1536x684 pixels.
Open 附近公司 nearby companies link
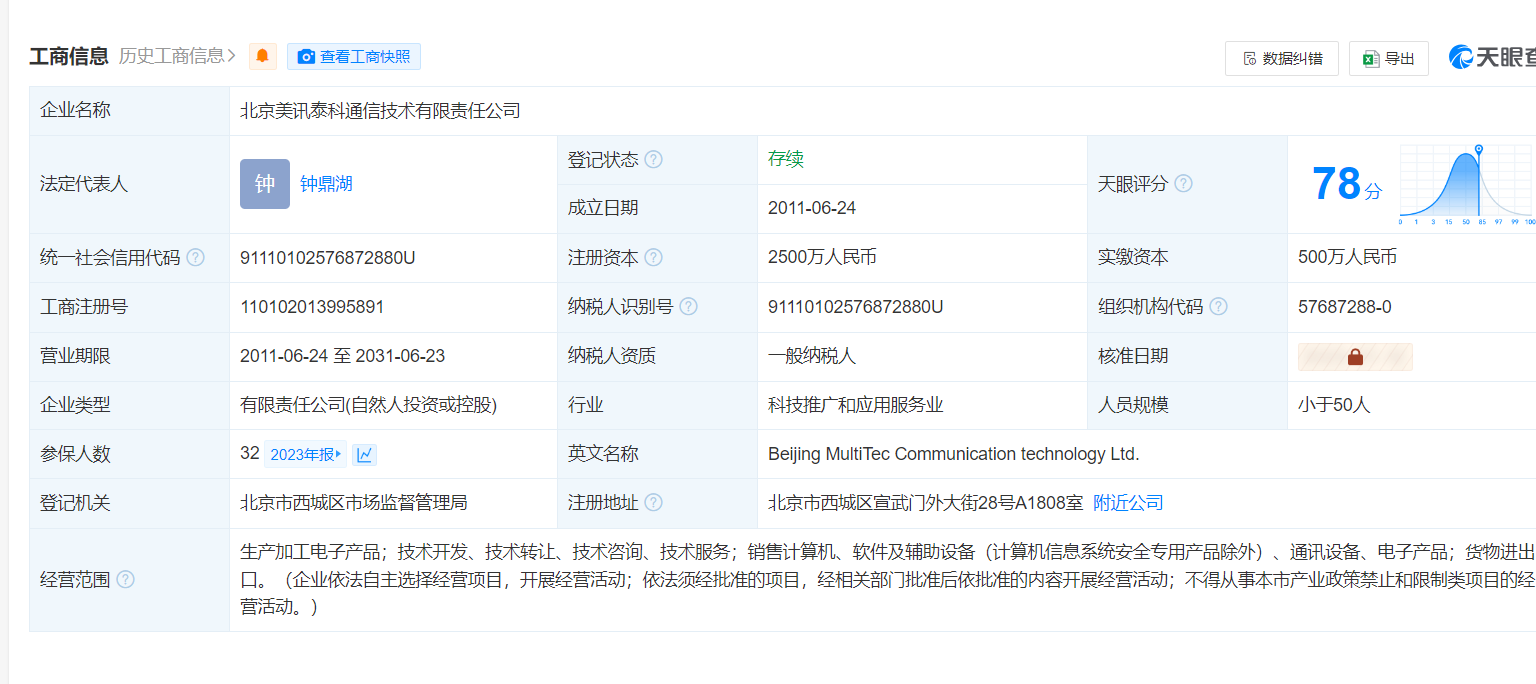pos(1128,503)
